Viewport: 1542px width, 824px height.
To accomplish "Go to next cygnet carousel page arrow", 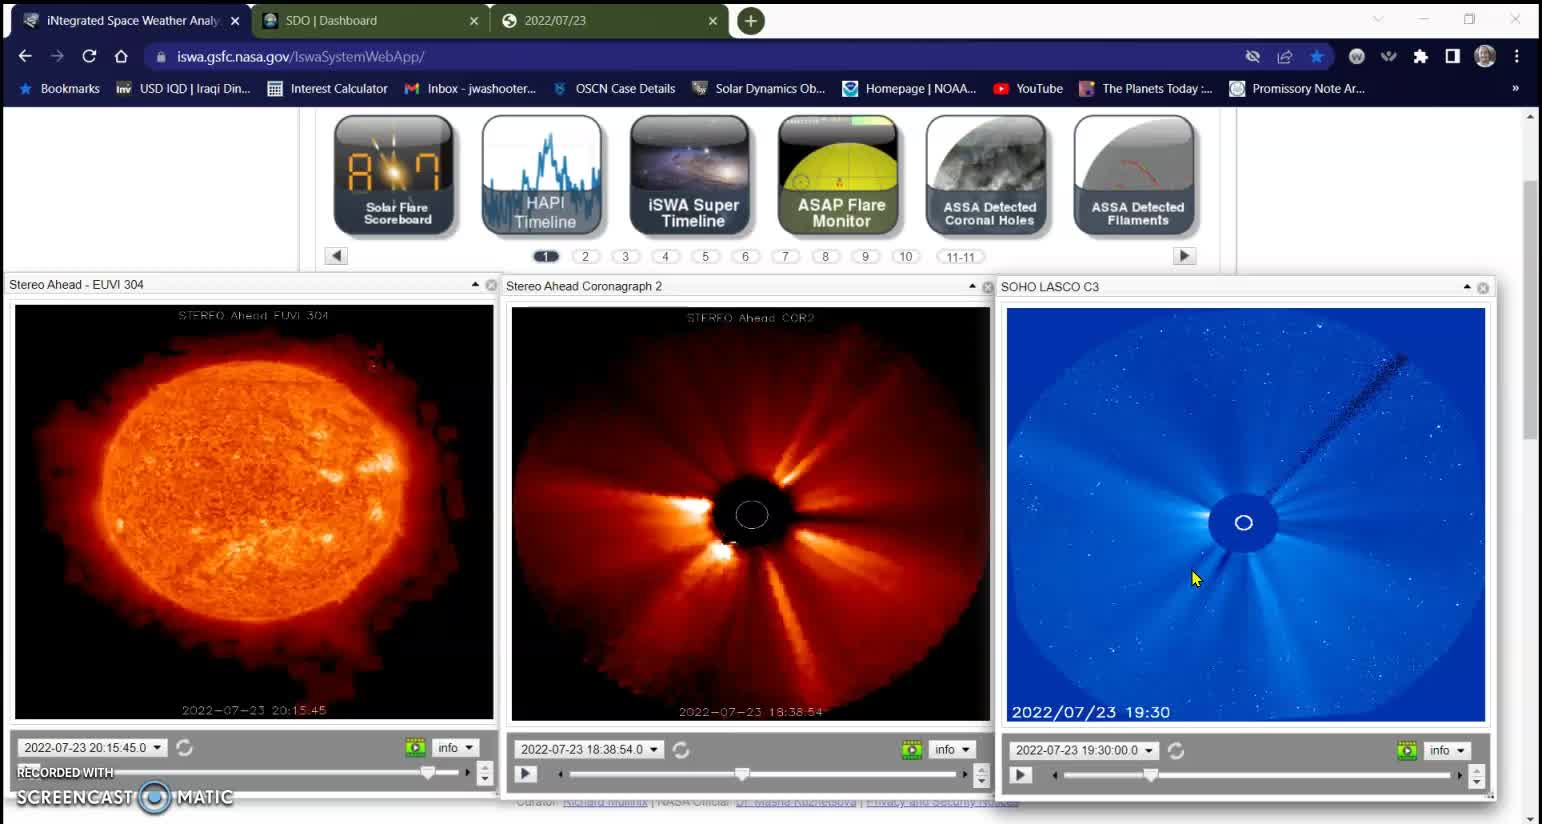I will click(1184, 256).
